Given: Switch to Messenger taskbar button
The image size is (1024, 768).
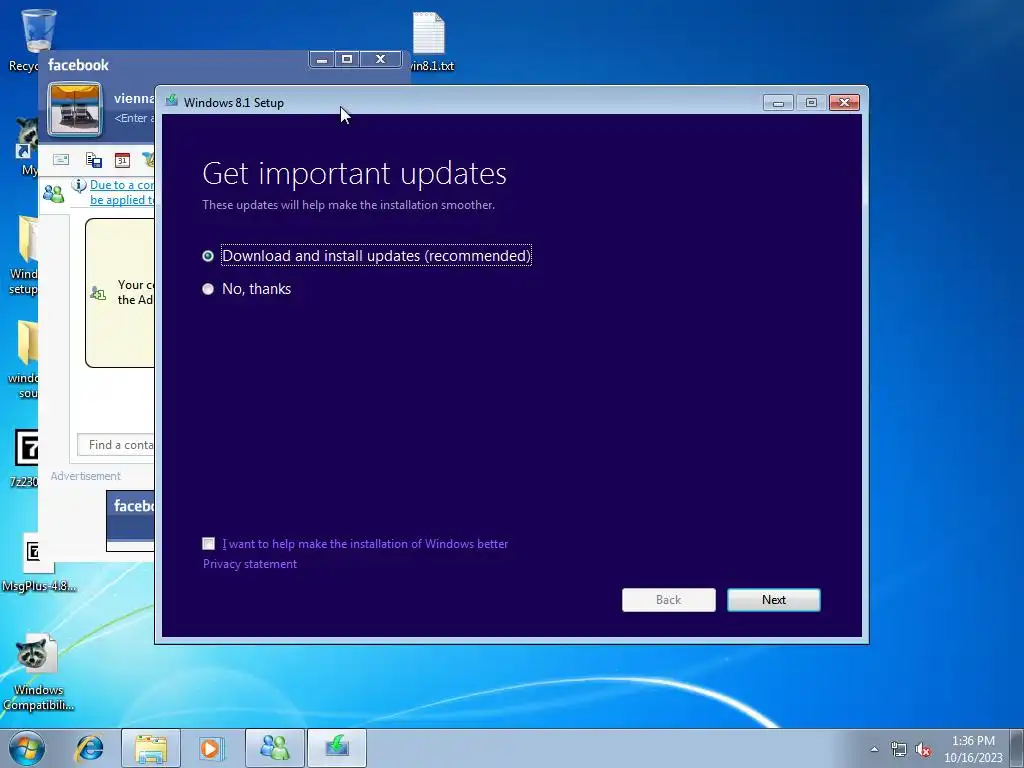Looking at the screenshot, I should click(x=274, y=748).
